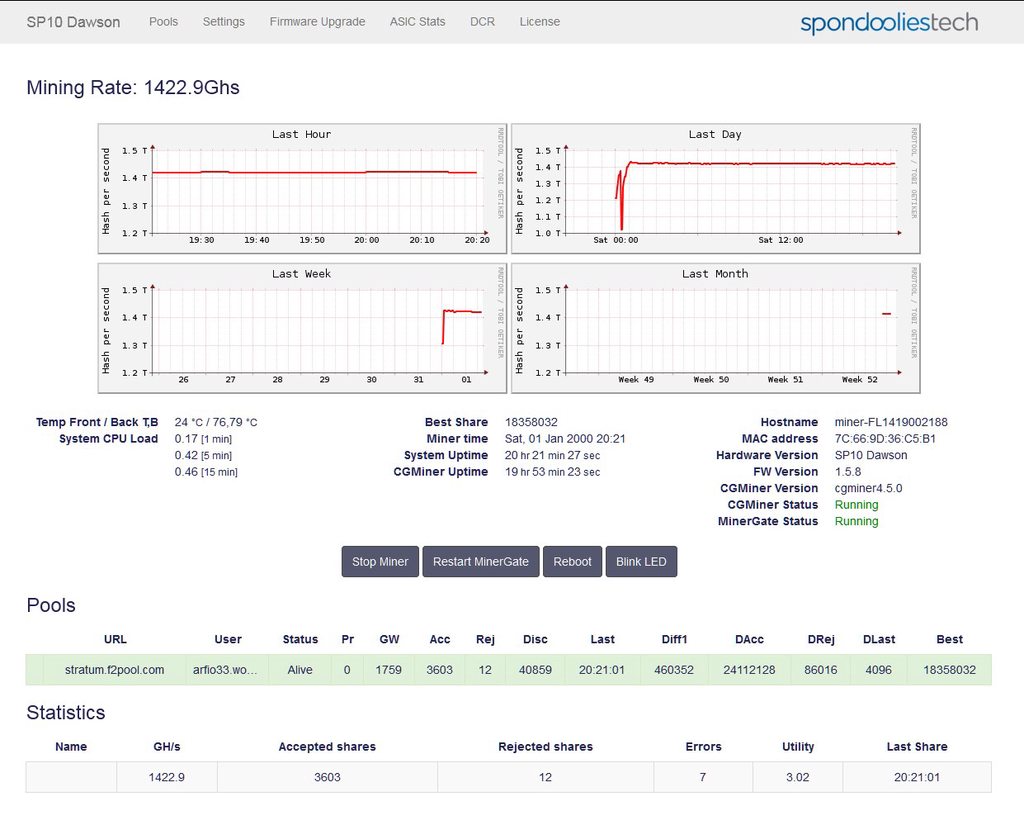Image resolution: width=1024 pixels, height=825 pixels.
Task: Click the Stop Miner button
Action: 380,562
